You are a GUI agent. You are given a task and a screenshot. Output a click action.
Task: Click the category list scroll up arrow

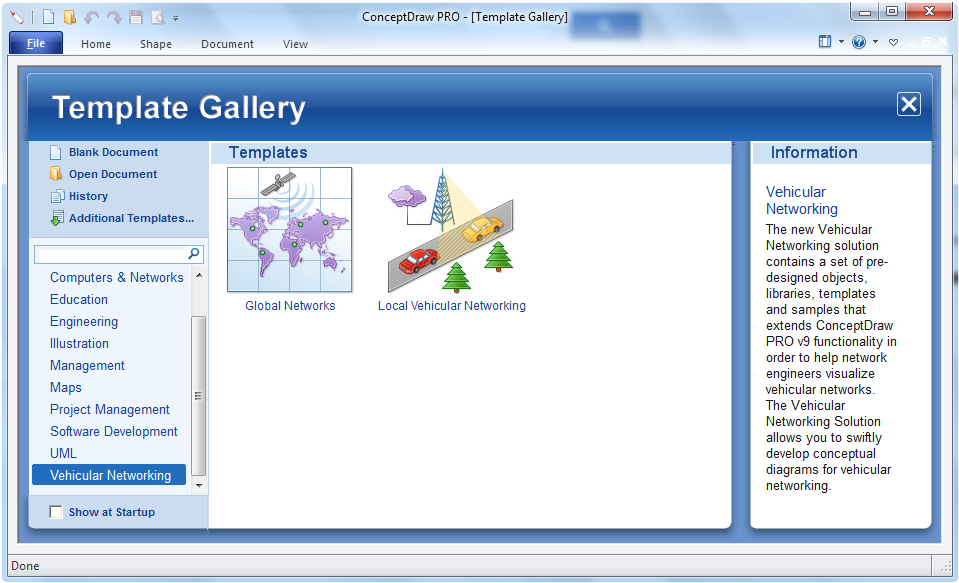(199, 276)
